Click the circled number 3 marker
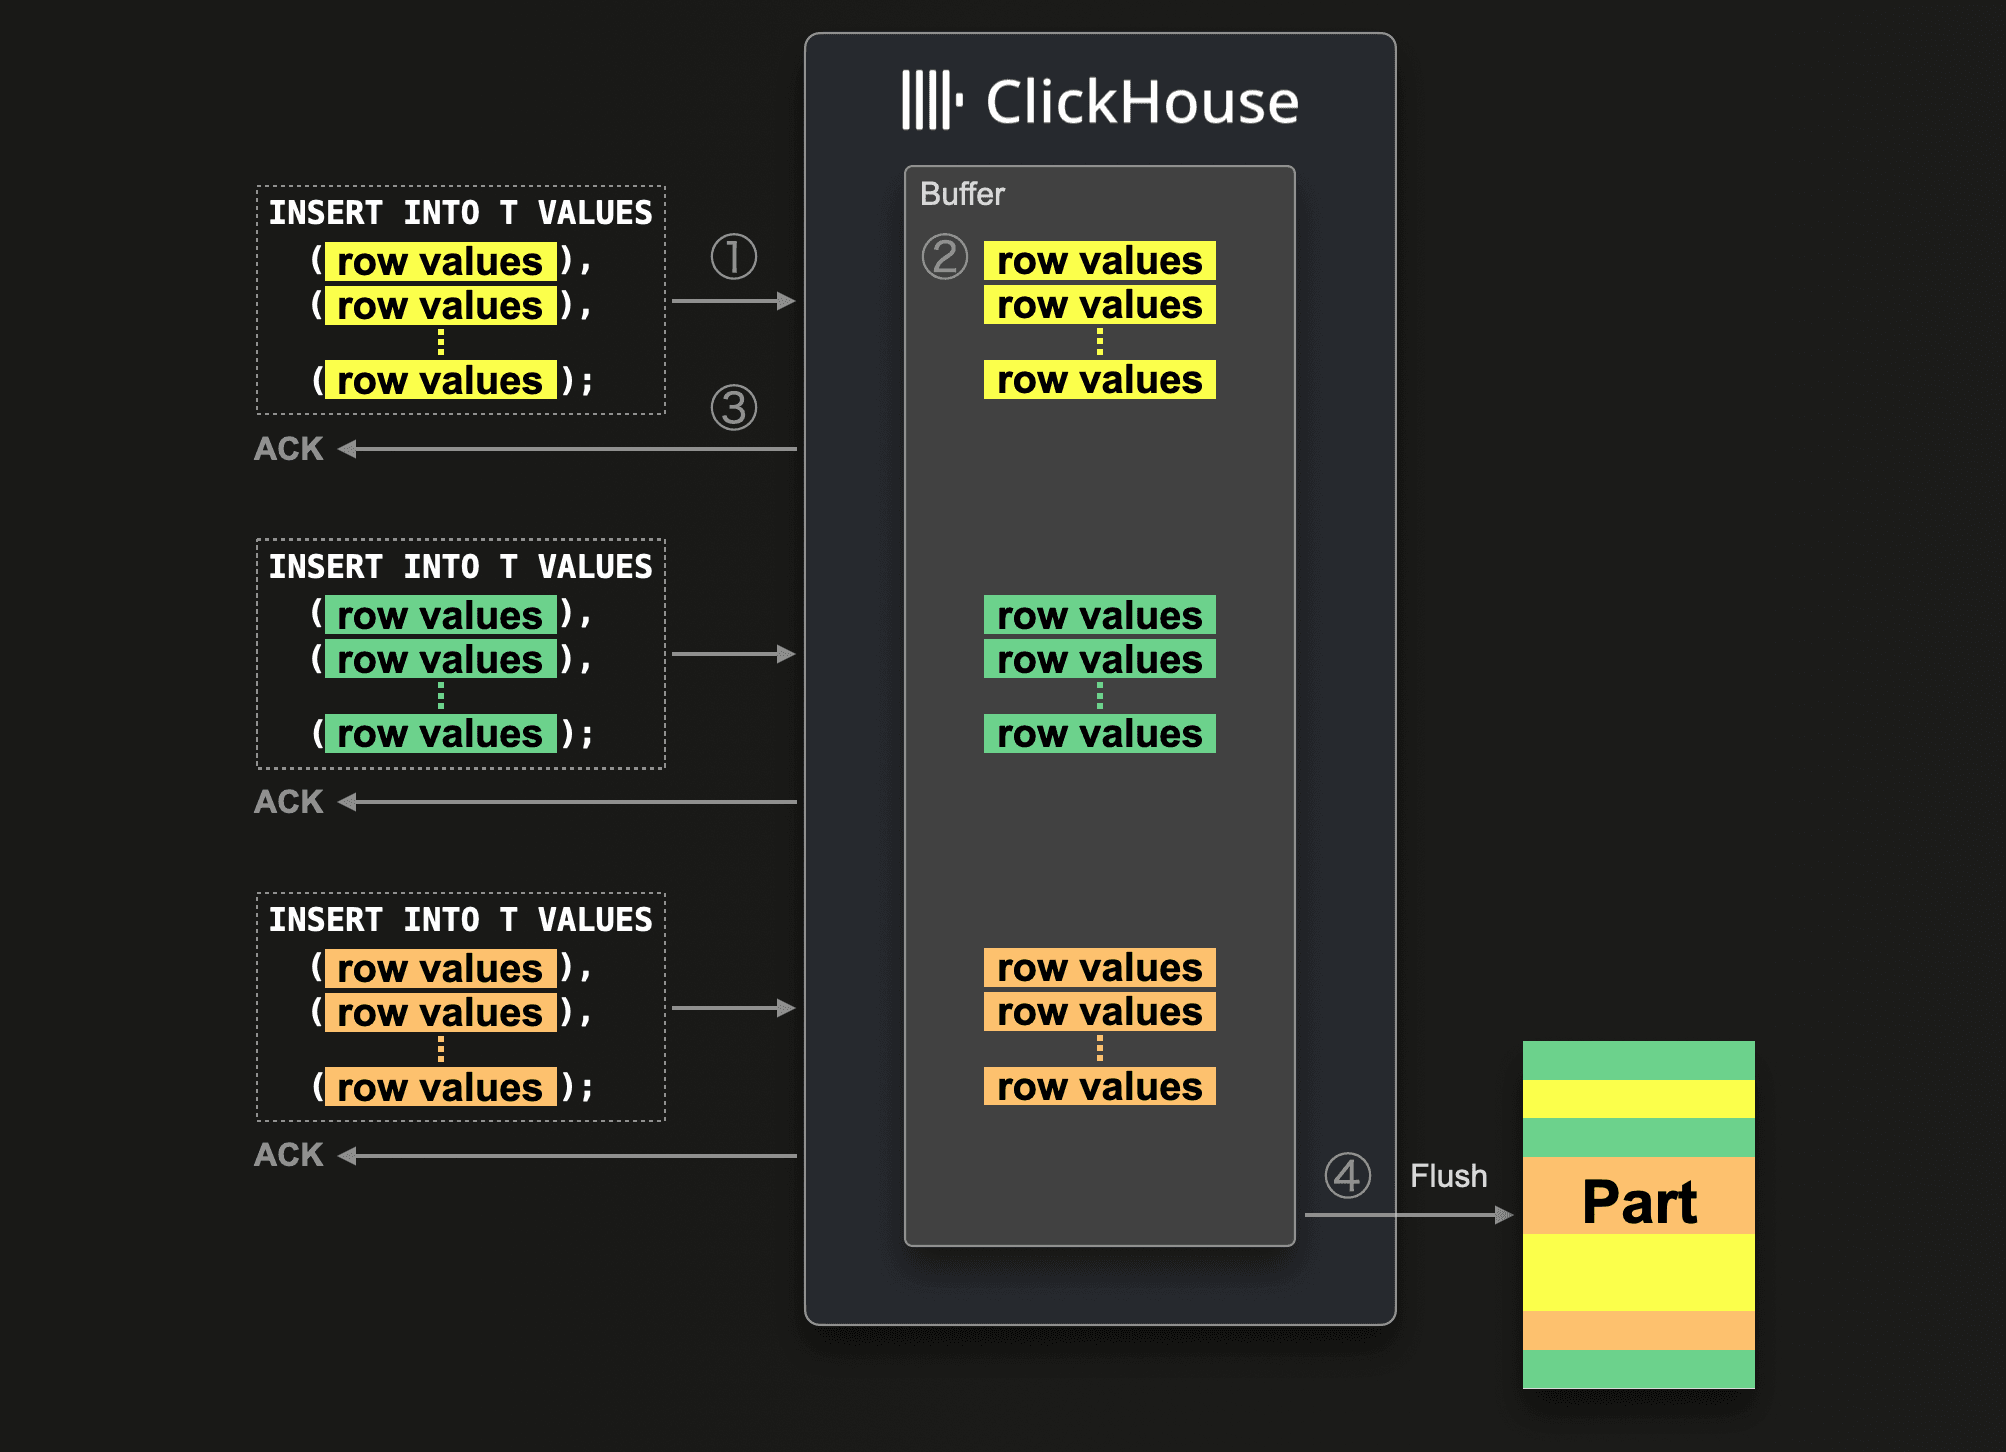 733,408
